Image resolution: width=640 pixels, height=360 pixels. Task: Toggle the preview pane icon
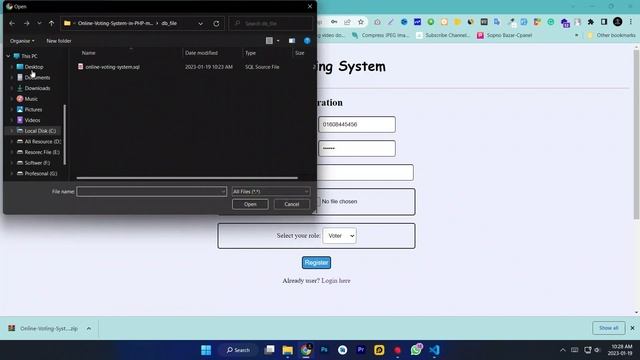pyautogui.click(x=292, y=41)
